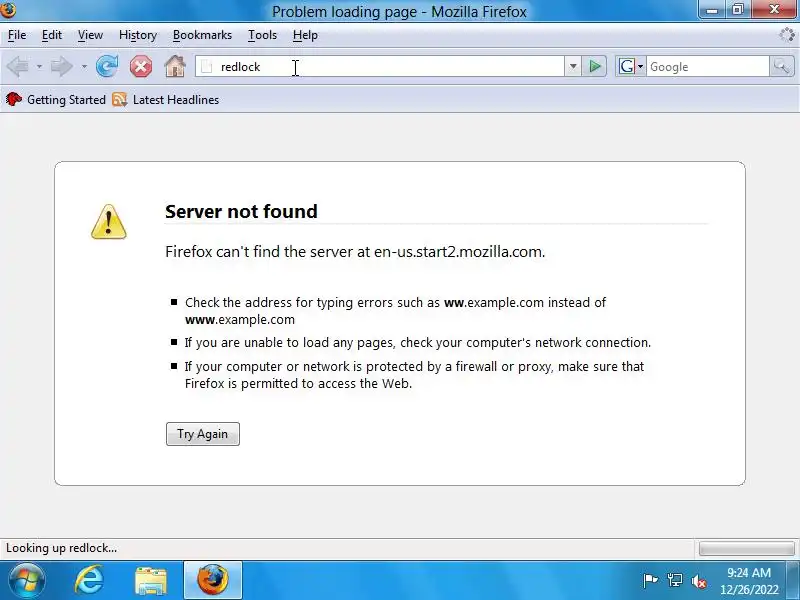Viewport: 800px width, 600px height.
Task: Stop loading with the red X button
Action: [141, 66]
